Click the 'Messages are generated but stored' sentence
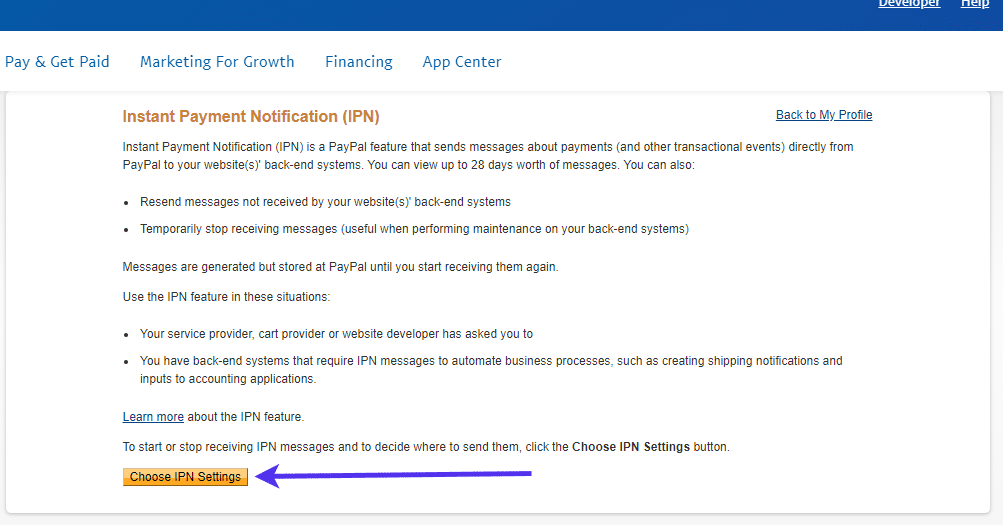Screen dimensions: 1003x525 [x=340, y=267]
